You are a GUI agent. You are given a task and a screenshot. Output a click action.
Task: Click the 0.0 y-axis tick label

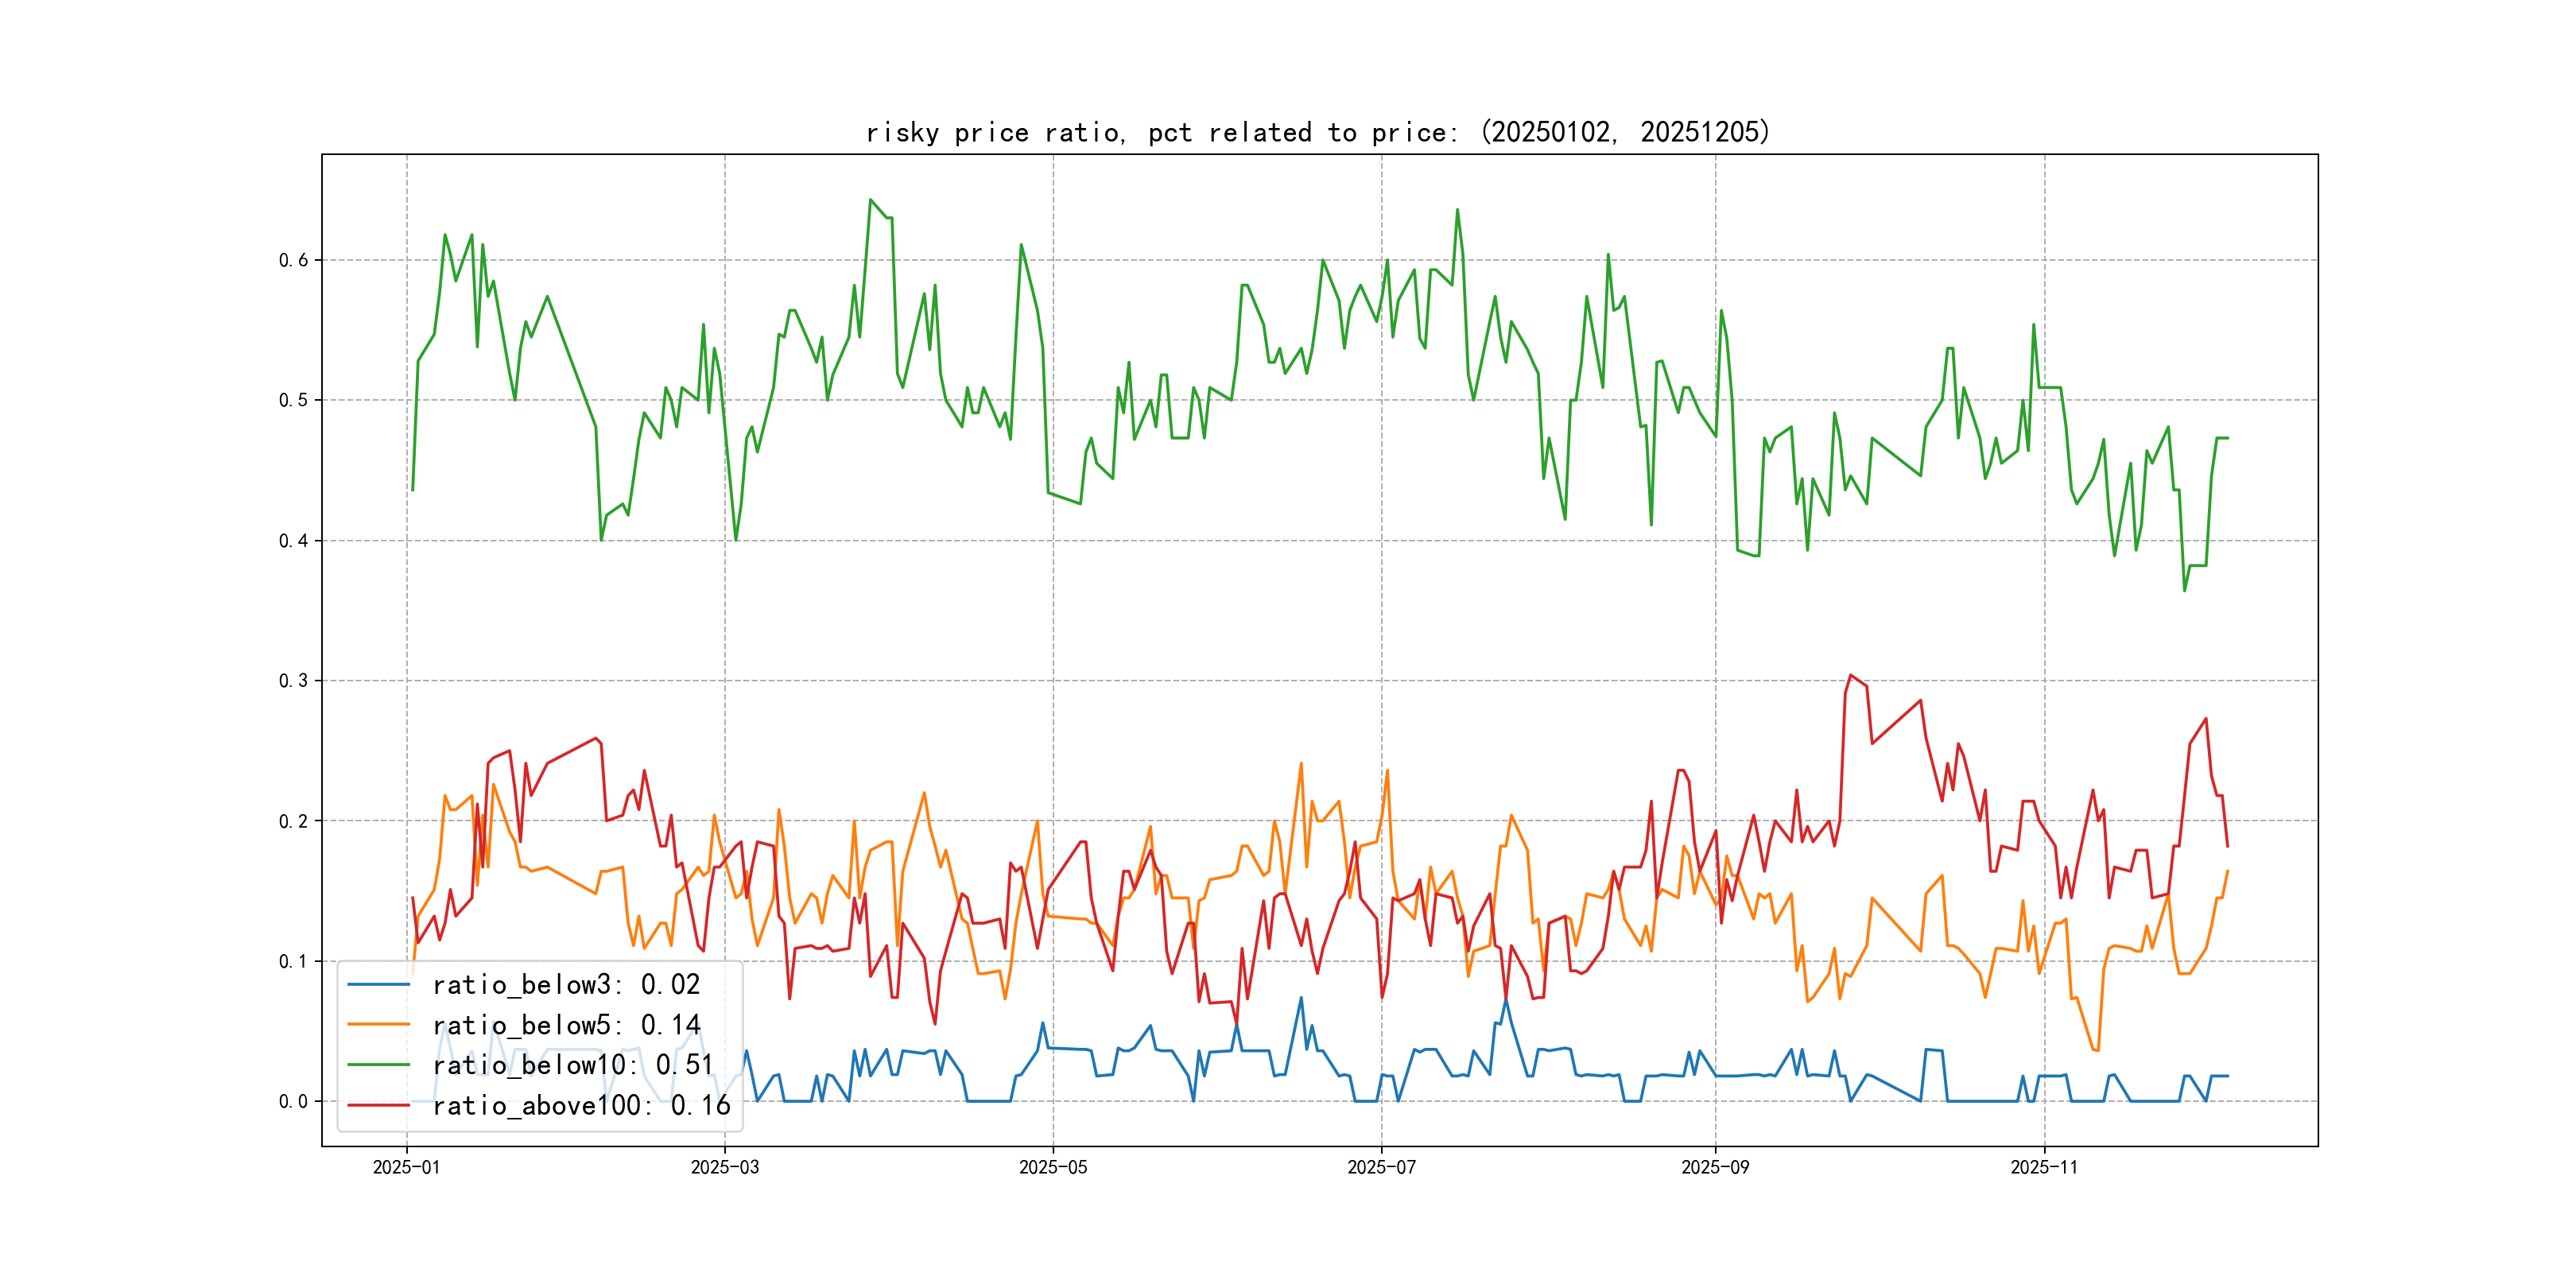293,1102
